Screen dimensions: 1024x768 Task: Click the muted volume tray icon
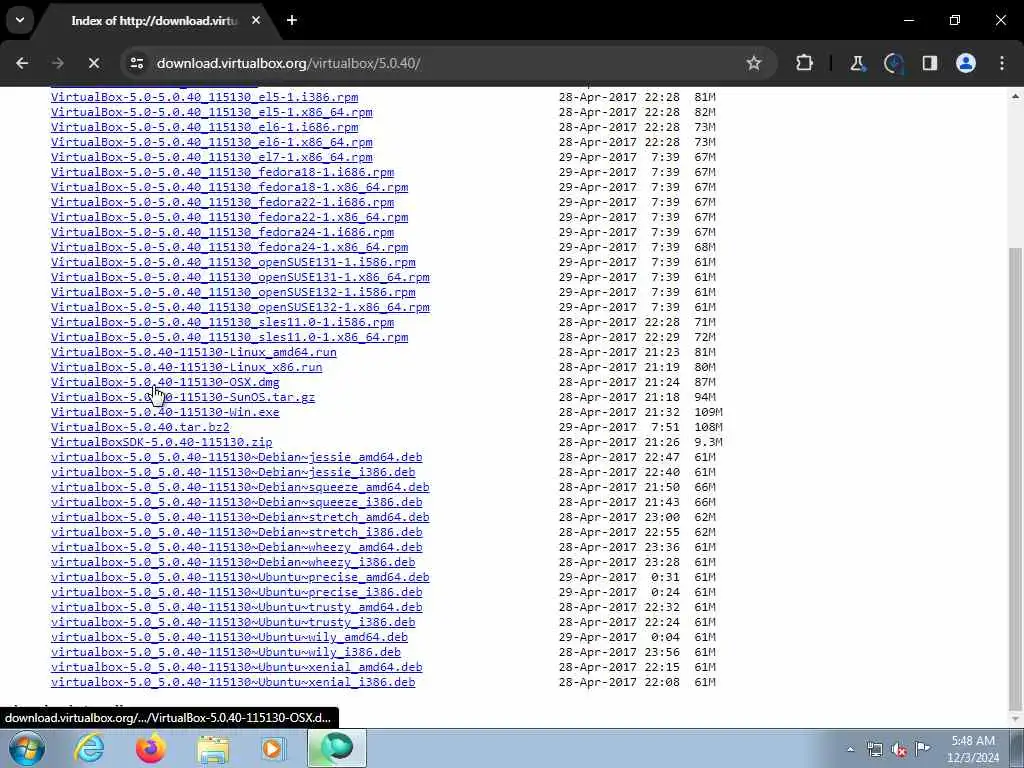click(x=899, y=750)
